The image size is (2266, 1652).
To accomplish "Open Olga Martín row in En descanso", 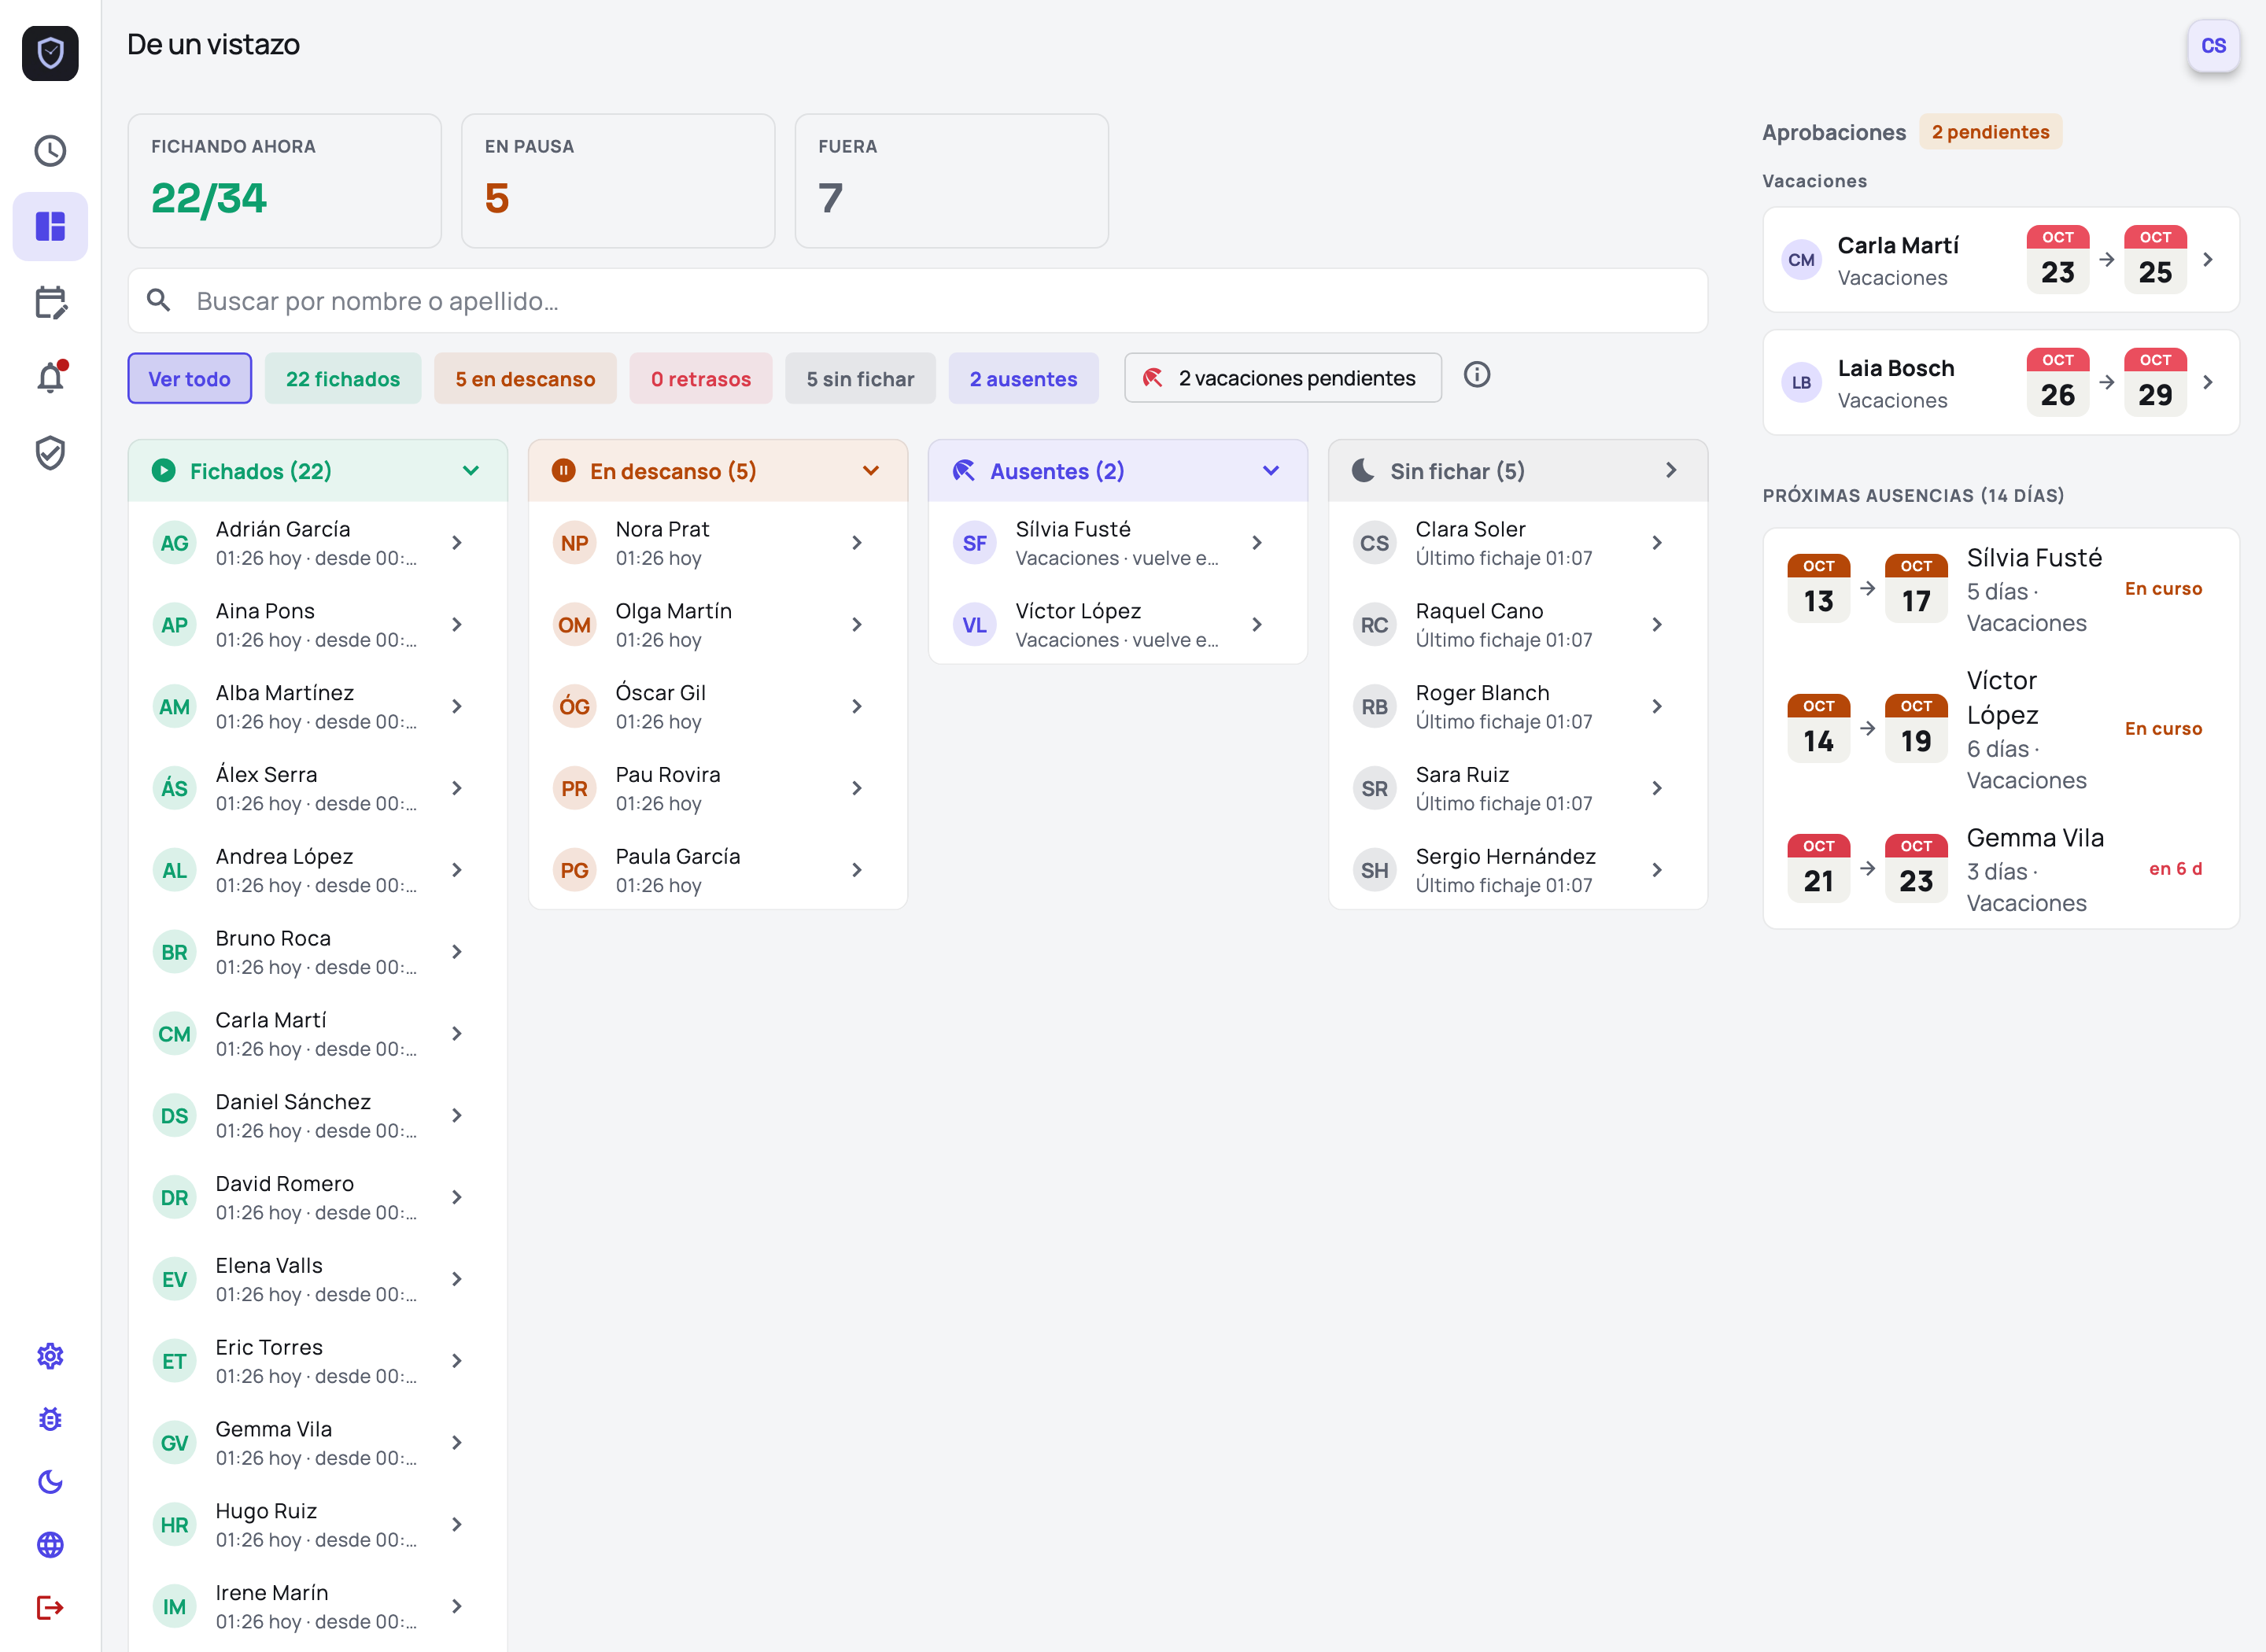I will pos(717,625).
